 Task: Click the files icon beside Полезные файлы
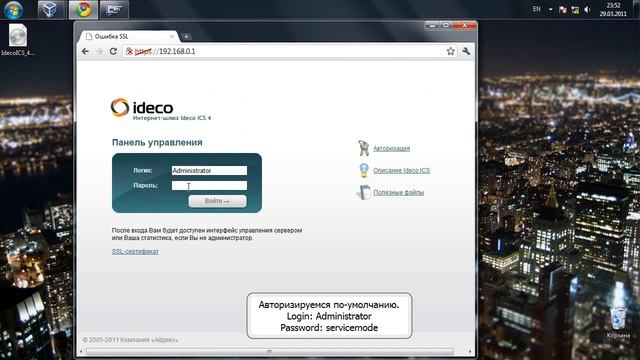point(364,192)
